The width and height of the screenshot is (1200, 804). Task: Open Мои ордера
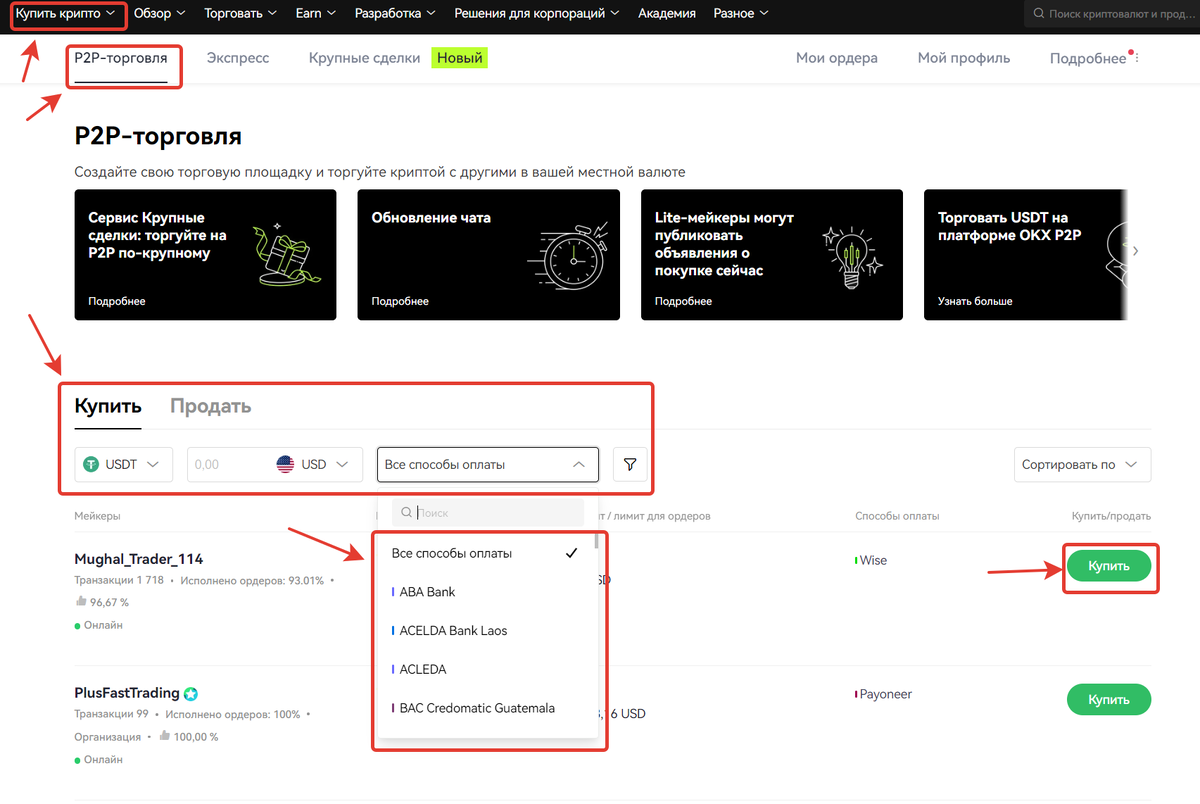click(837, 58)
